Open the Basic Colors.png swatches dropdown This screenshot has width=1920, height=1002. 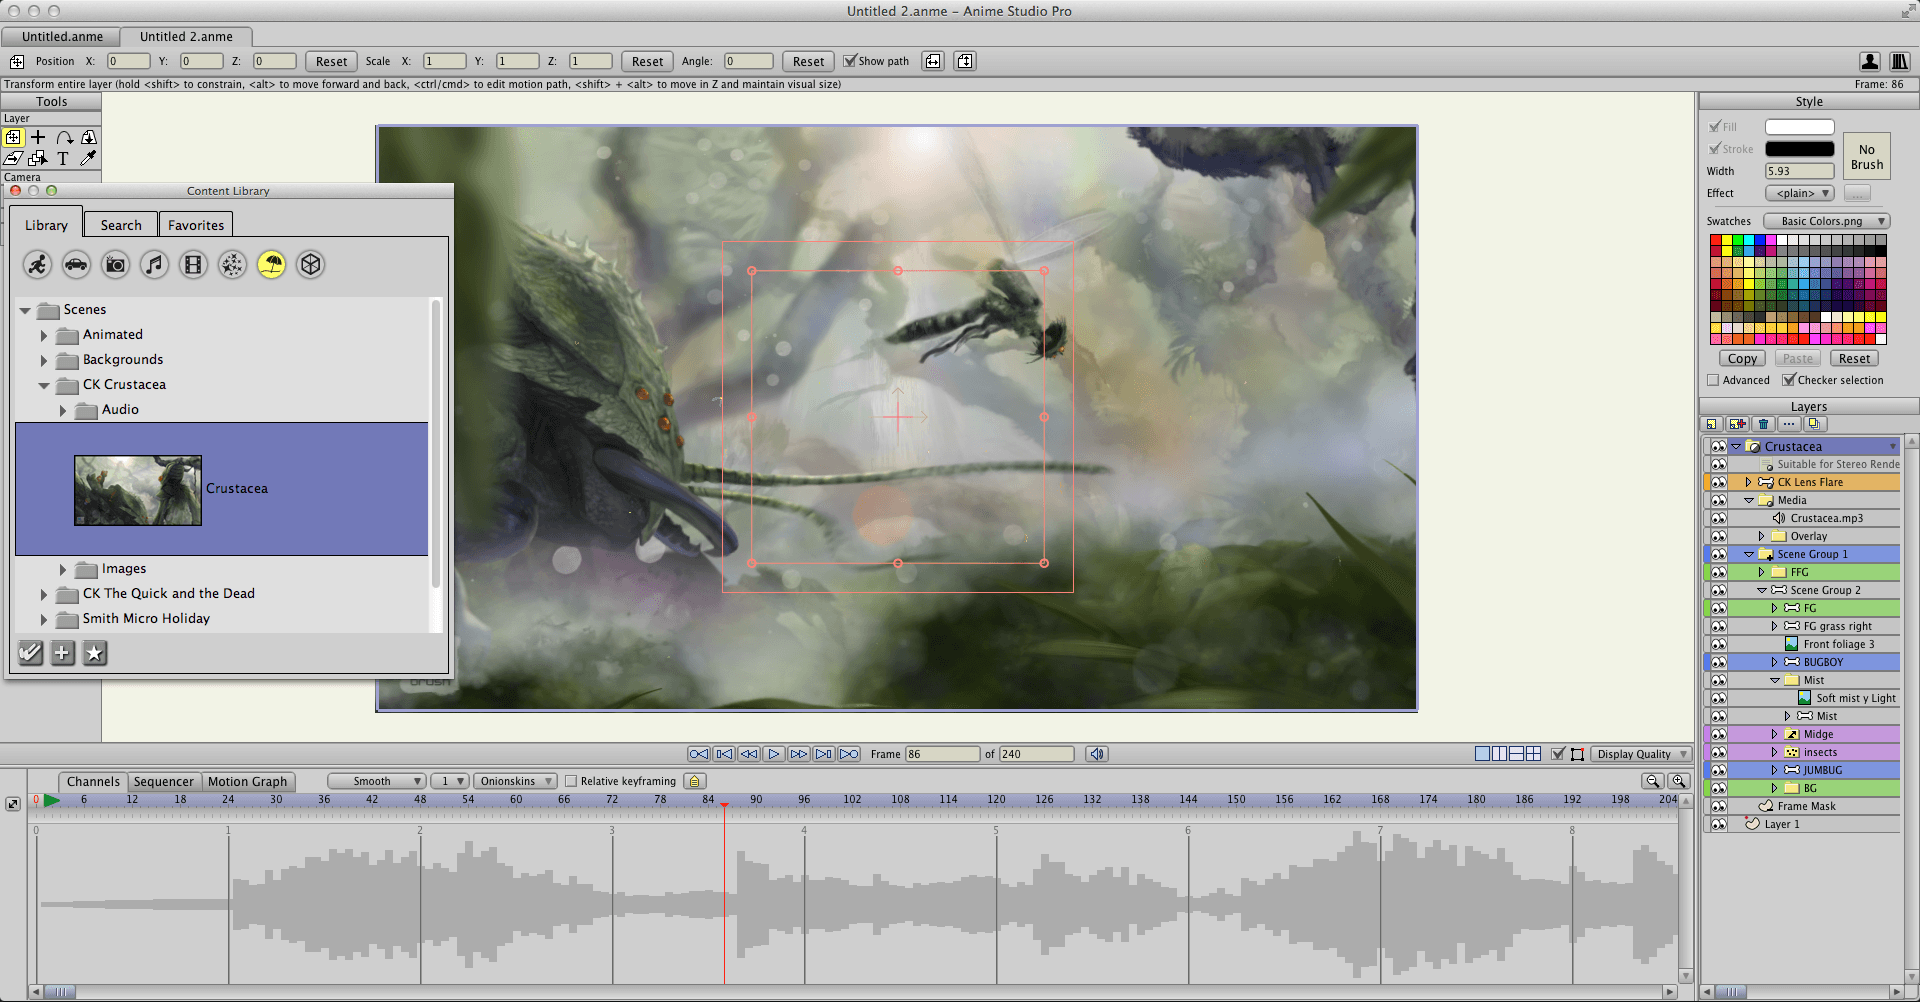(1825, 221)
